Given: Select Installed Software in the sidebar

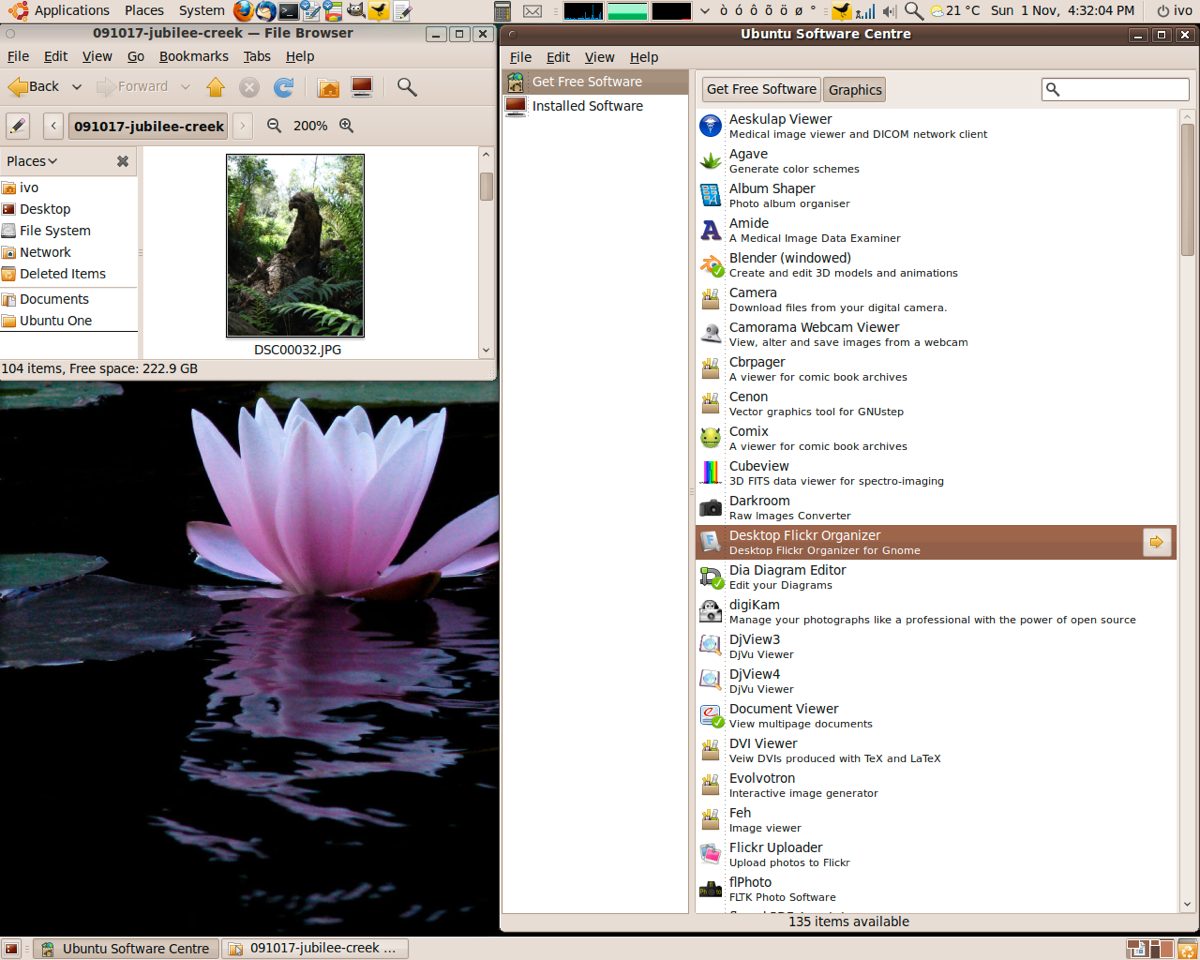Looking at the screenshot, I should coord(587,106).
